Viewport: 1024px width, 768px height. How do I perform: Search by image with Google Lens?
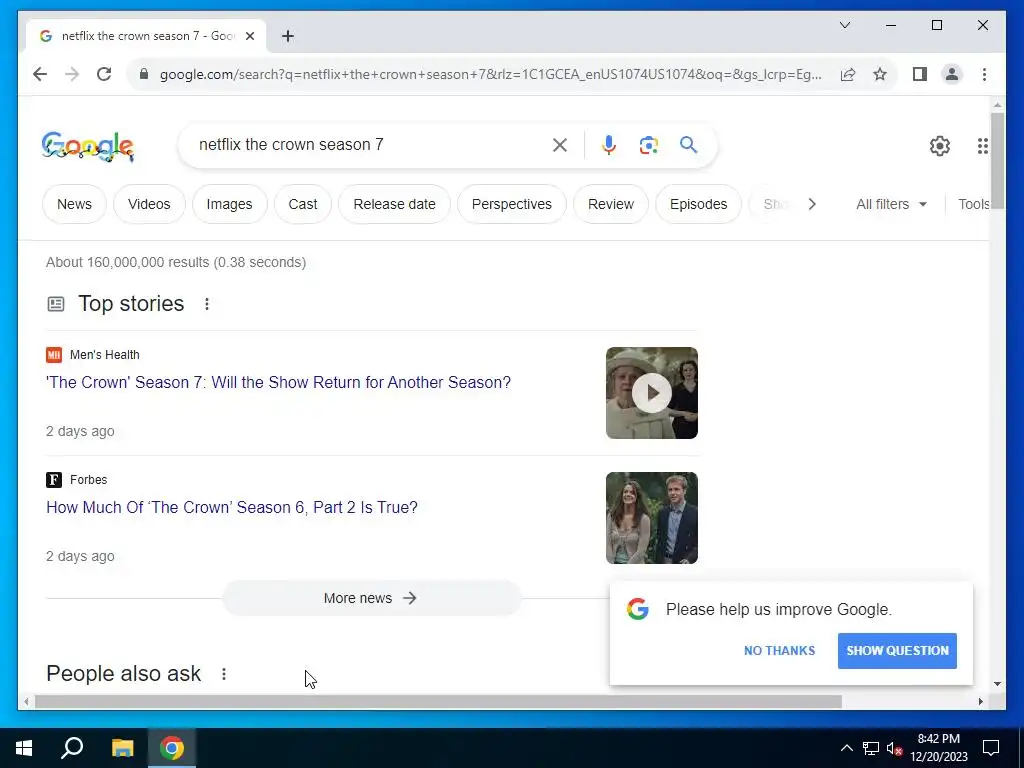tap(648, 144)
